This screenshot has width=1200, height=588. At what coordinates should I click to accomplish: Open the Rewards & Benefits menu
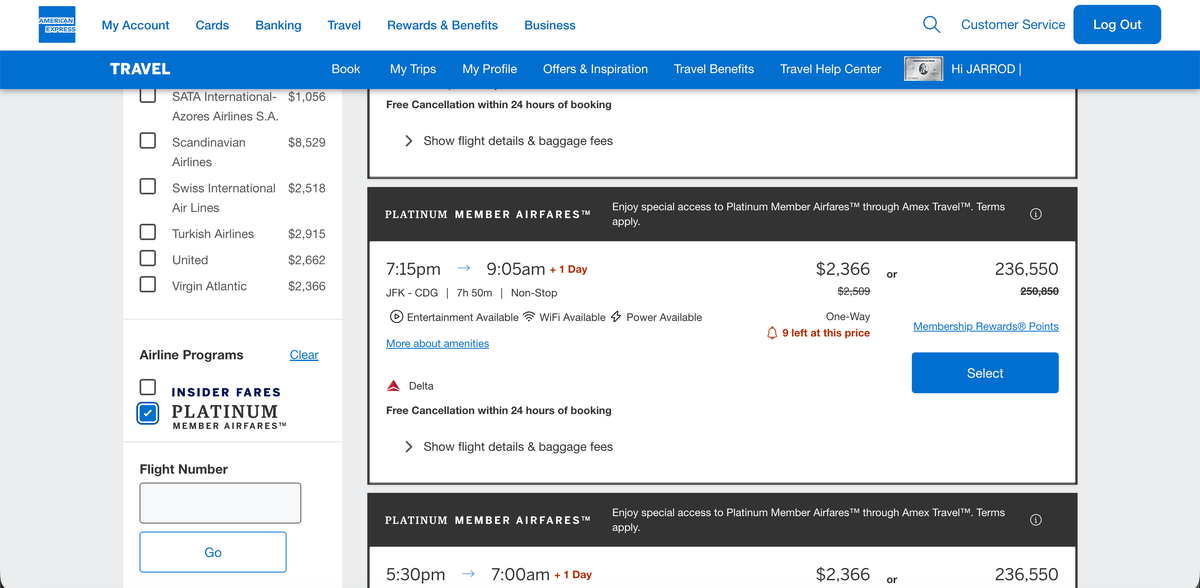(442, 25)
